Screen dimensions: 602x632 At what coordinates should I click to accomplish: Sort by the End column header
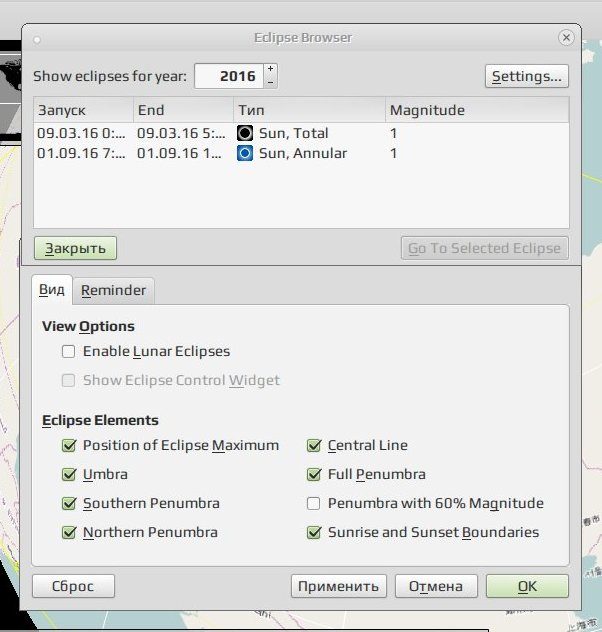tap(183, 110)
